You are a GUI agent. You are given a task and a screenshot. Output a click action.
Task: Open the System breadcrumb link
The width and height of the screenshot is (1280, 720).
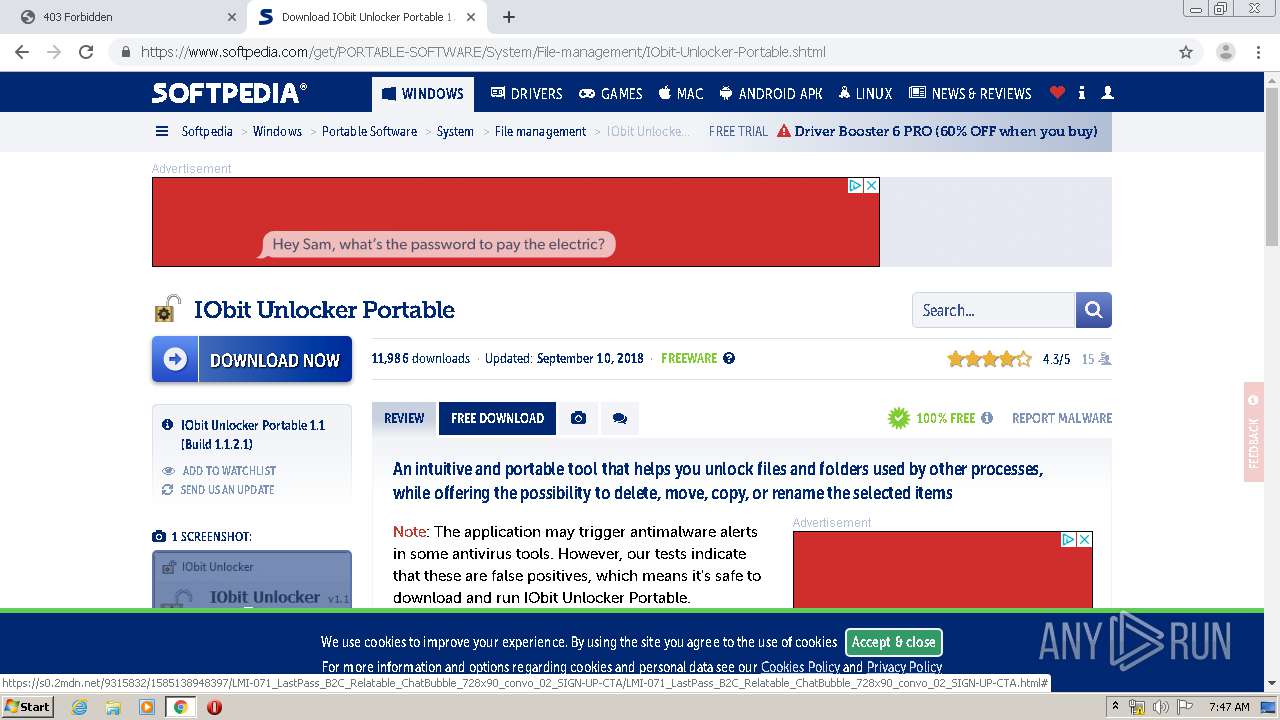tap(455, 131)
